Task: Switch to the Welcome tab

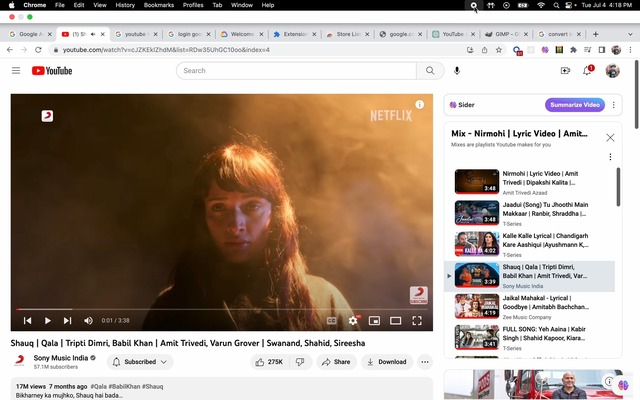Action: (x=242, y=34)
